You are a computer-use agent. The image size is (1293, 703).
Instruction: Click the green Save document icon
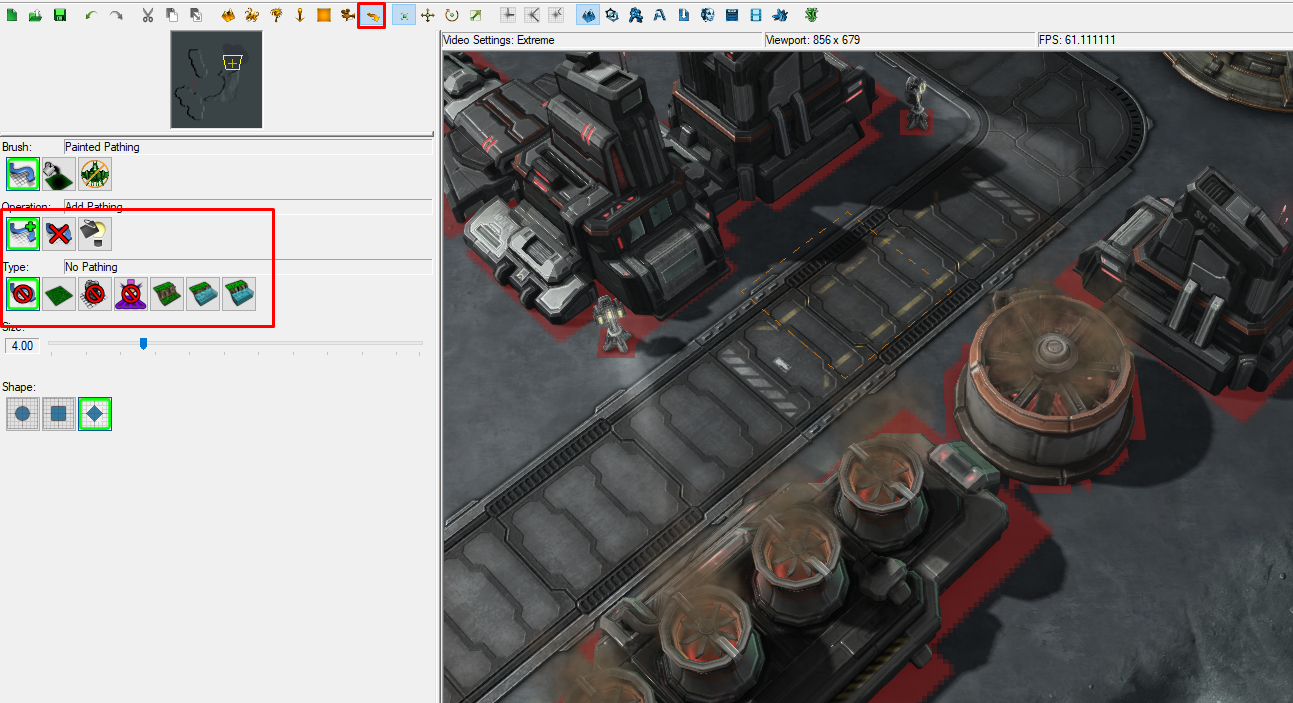pyautogui.click(x=59, y=15)
